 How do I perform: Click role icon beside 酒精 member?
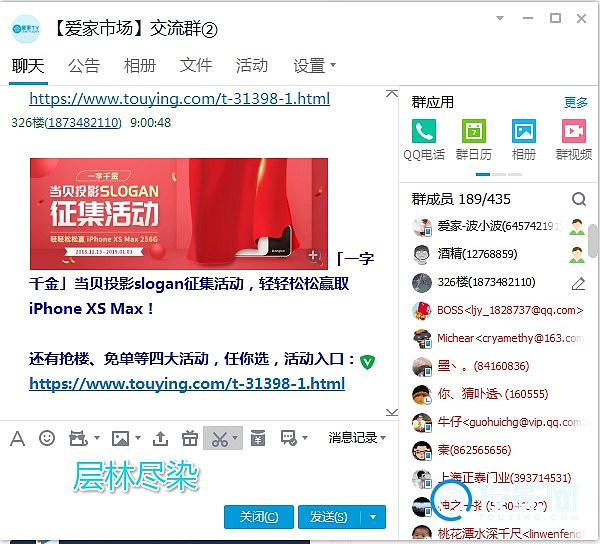[577, 255]
